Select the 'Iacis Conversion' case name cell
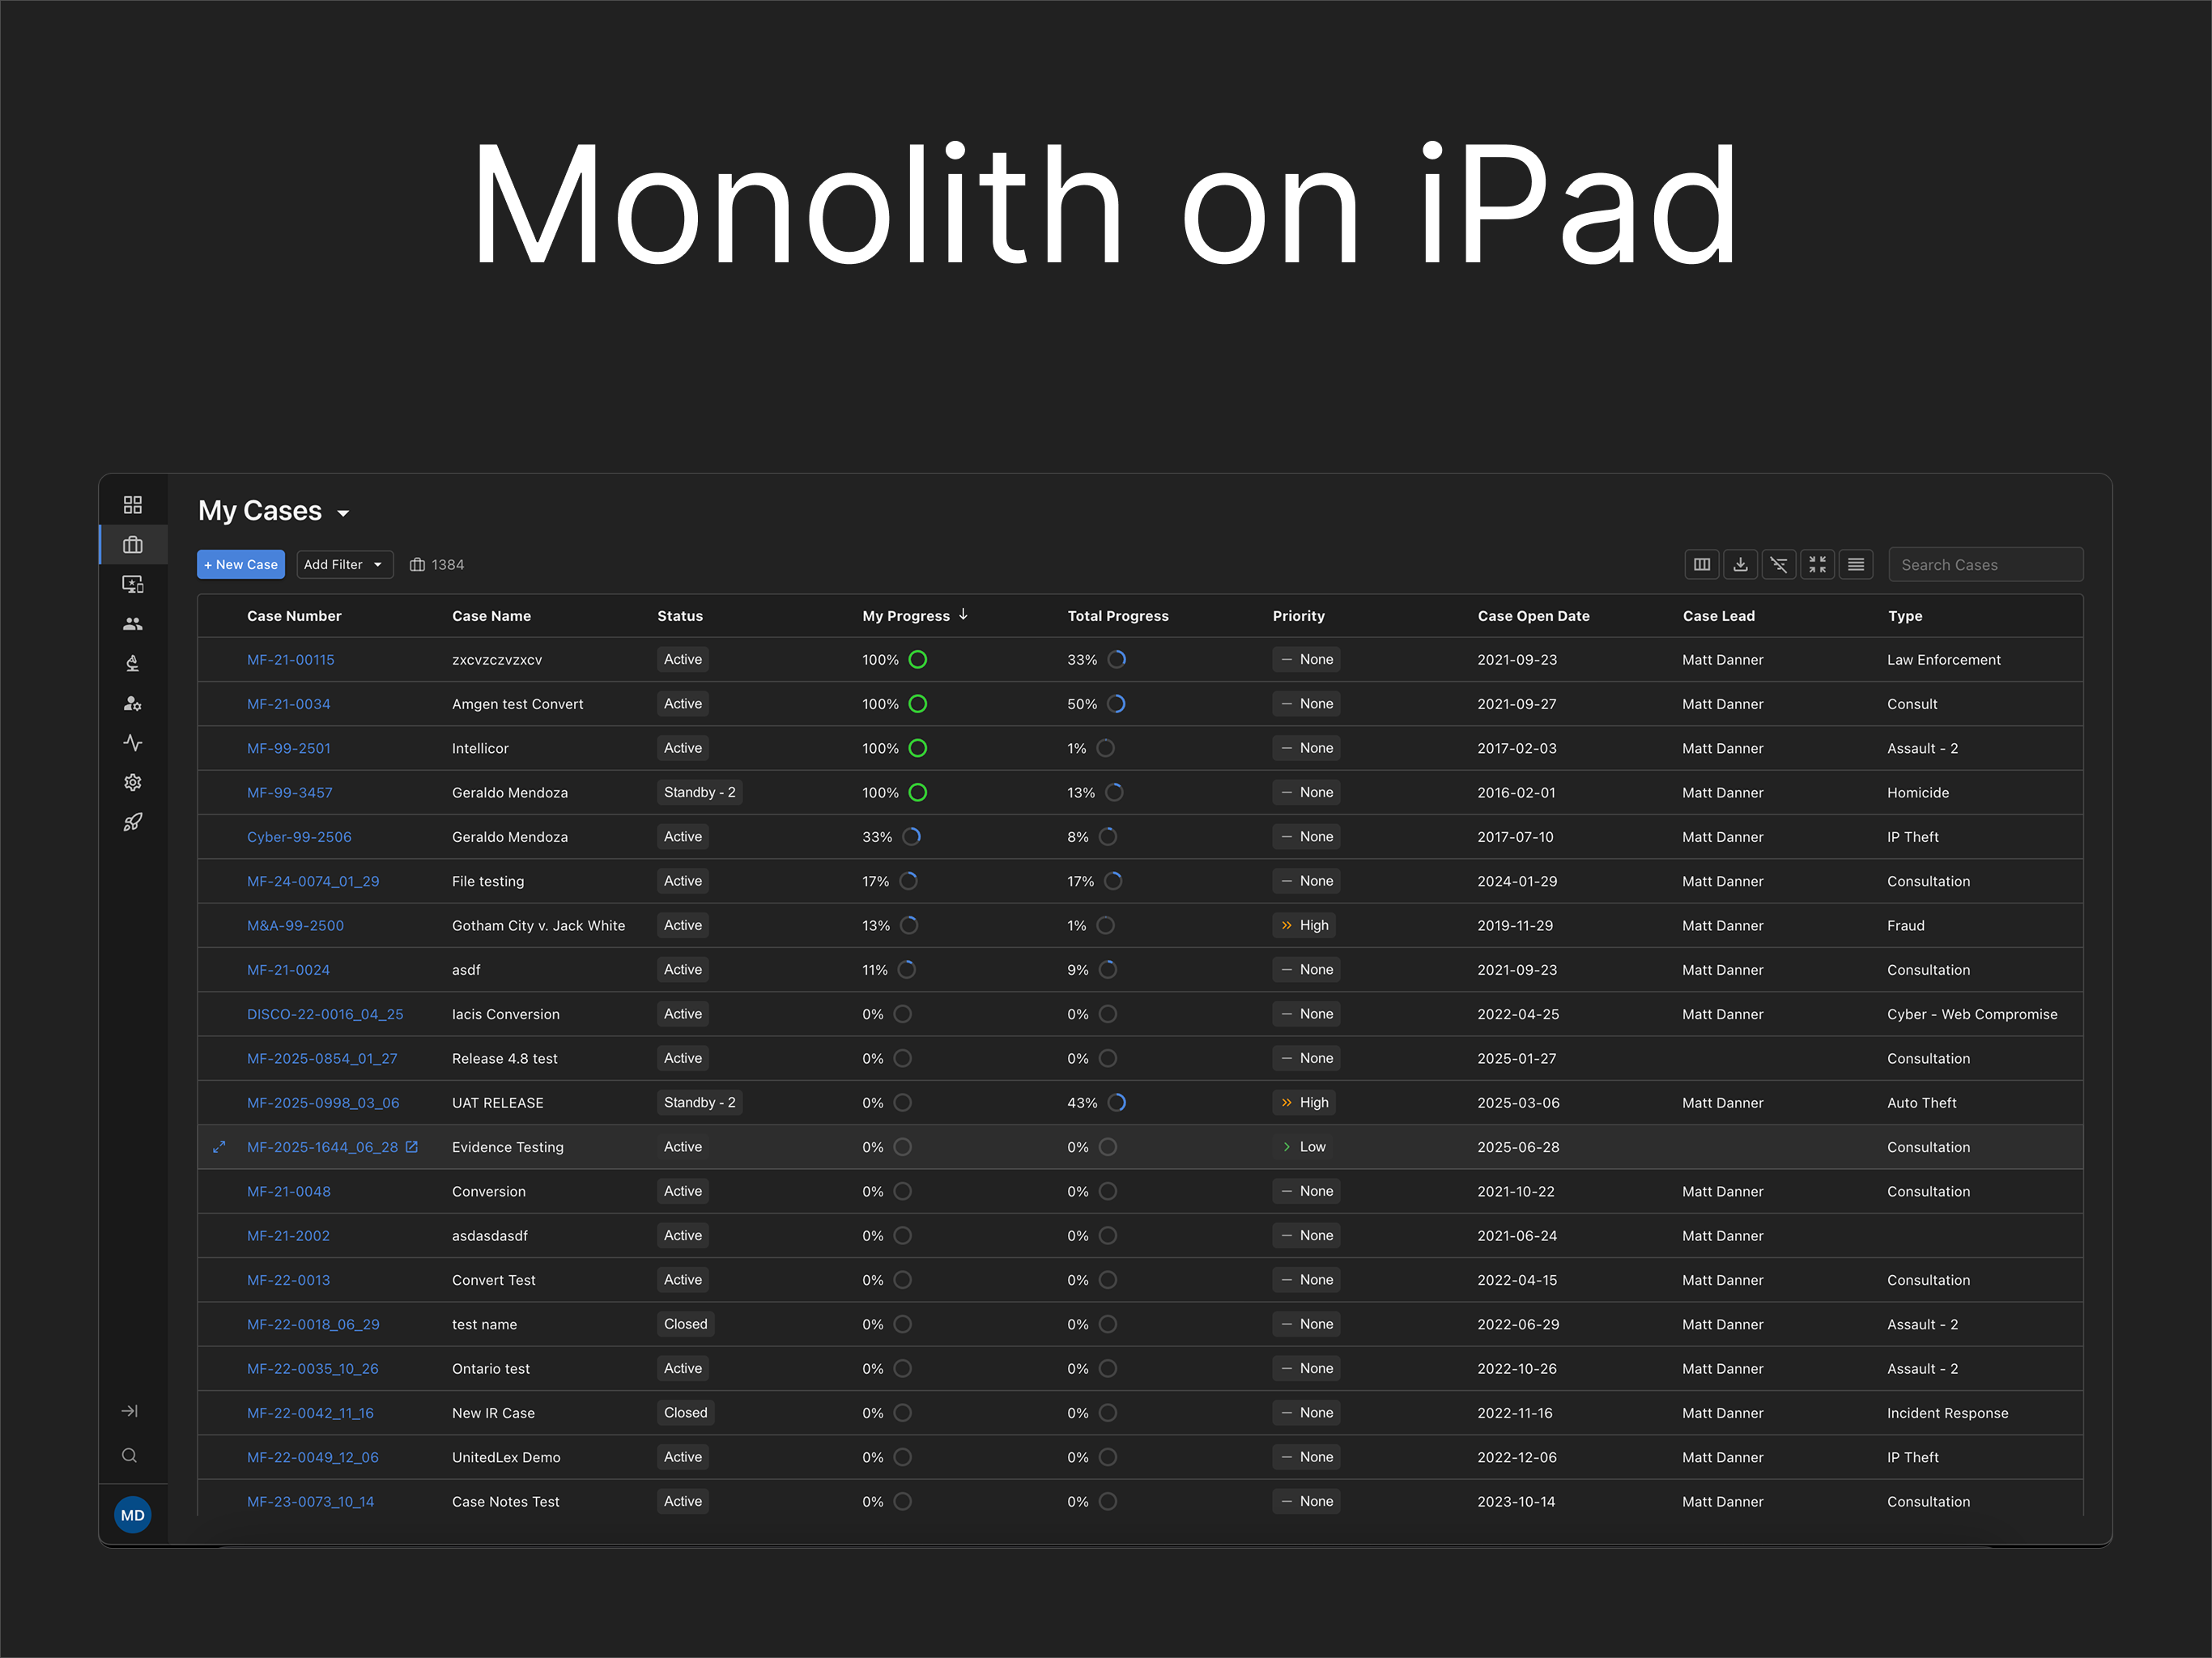 tap(505, 1014)
